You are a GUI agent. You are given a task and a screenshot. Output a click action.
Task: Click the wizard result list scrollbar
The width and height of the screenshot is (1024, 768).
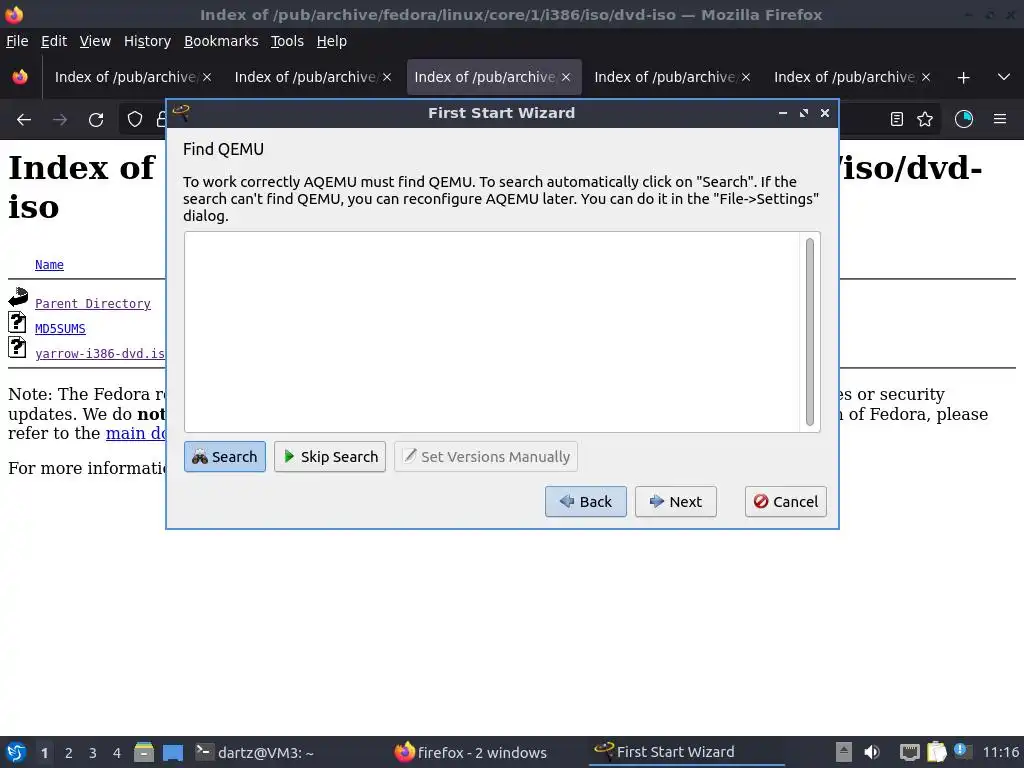[x=810, y=332]
